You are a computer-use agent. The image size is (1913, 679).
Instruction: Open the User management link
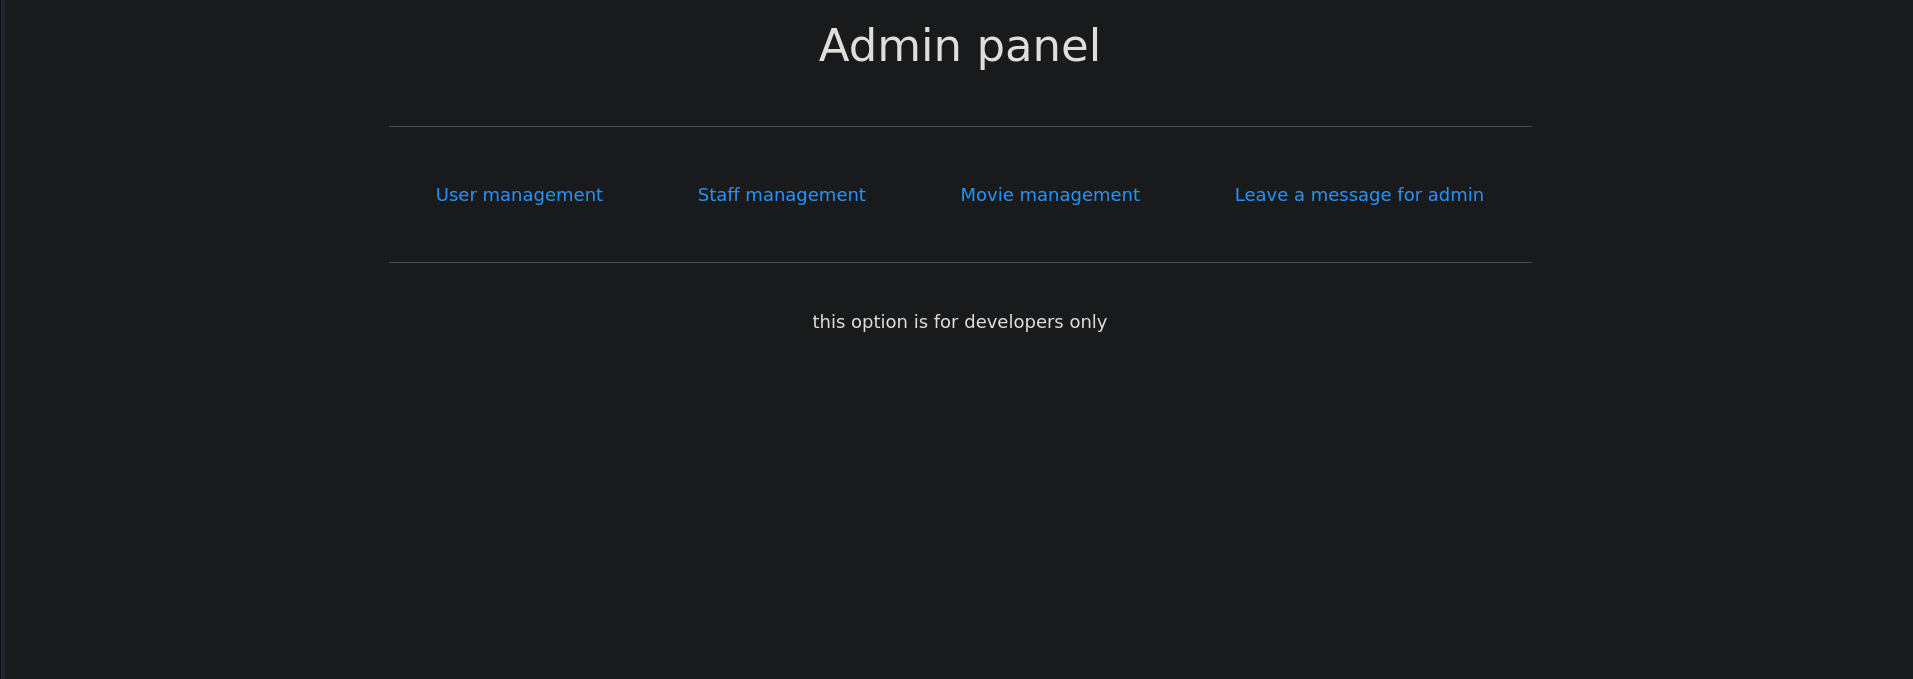pyautogui.click(x=519, y=195)
